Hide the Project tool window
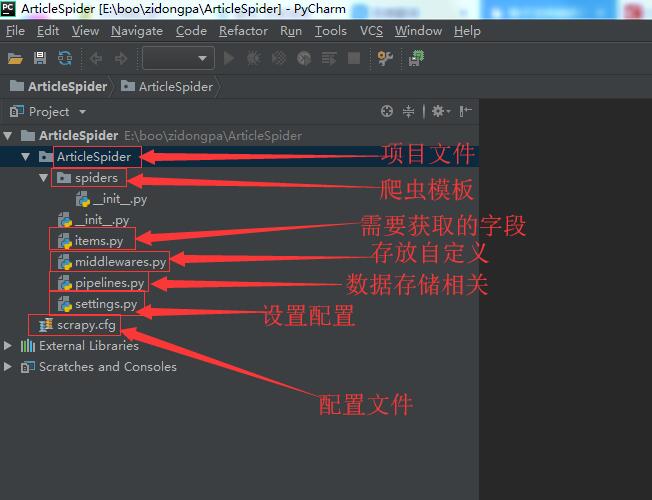The height and width of the screenshot is (500, 652). (465, 111)
